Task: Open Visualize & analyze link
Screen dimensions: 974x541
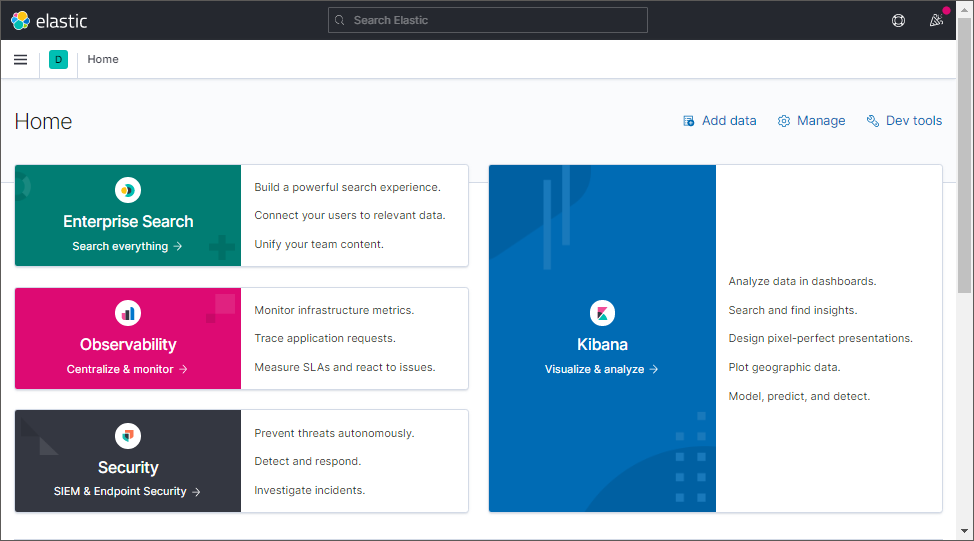Action: [x=601, y=369]
